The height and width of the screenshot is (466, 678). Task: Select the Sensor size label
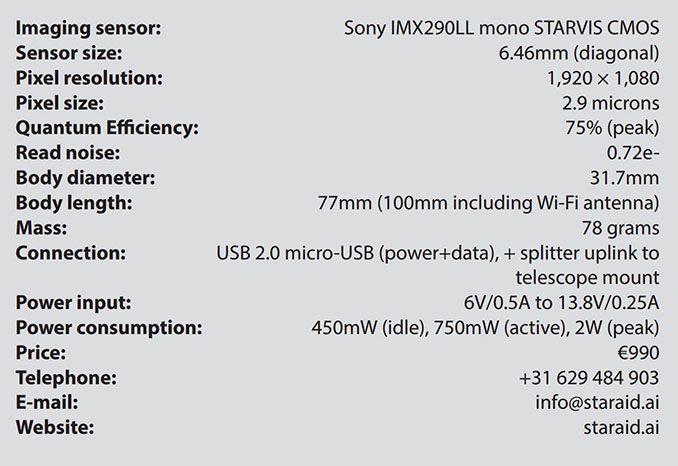pyautogui.click(x=69, y=53)
